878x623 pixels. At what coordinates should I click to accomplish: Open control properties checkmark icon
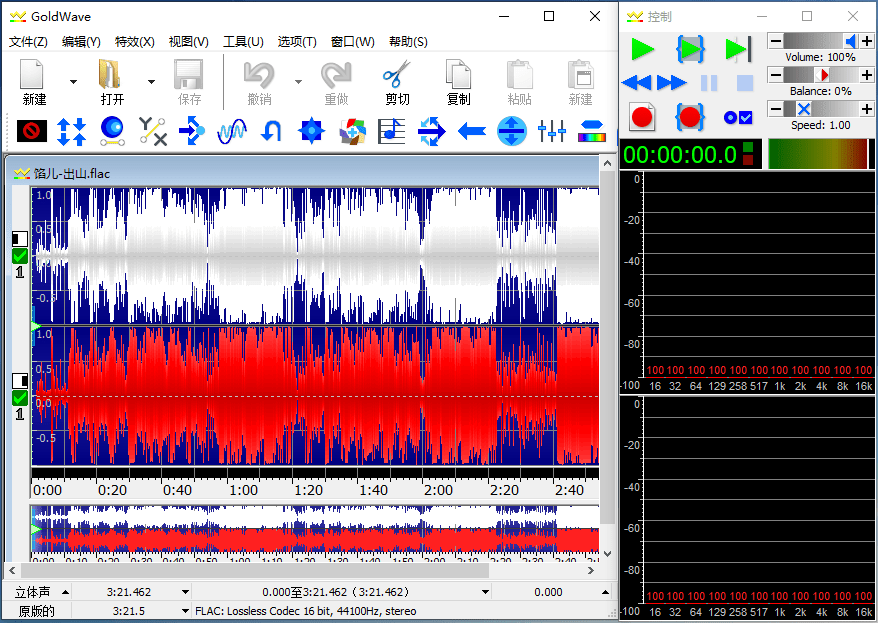coord(738,117)
